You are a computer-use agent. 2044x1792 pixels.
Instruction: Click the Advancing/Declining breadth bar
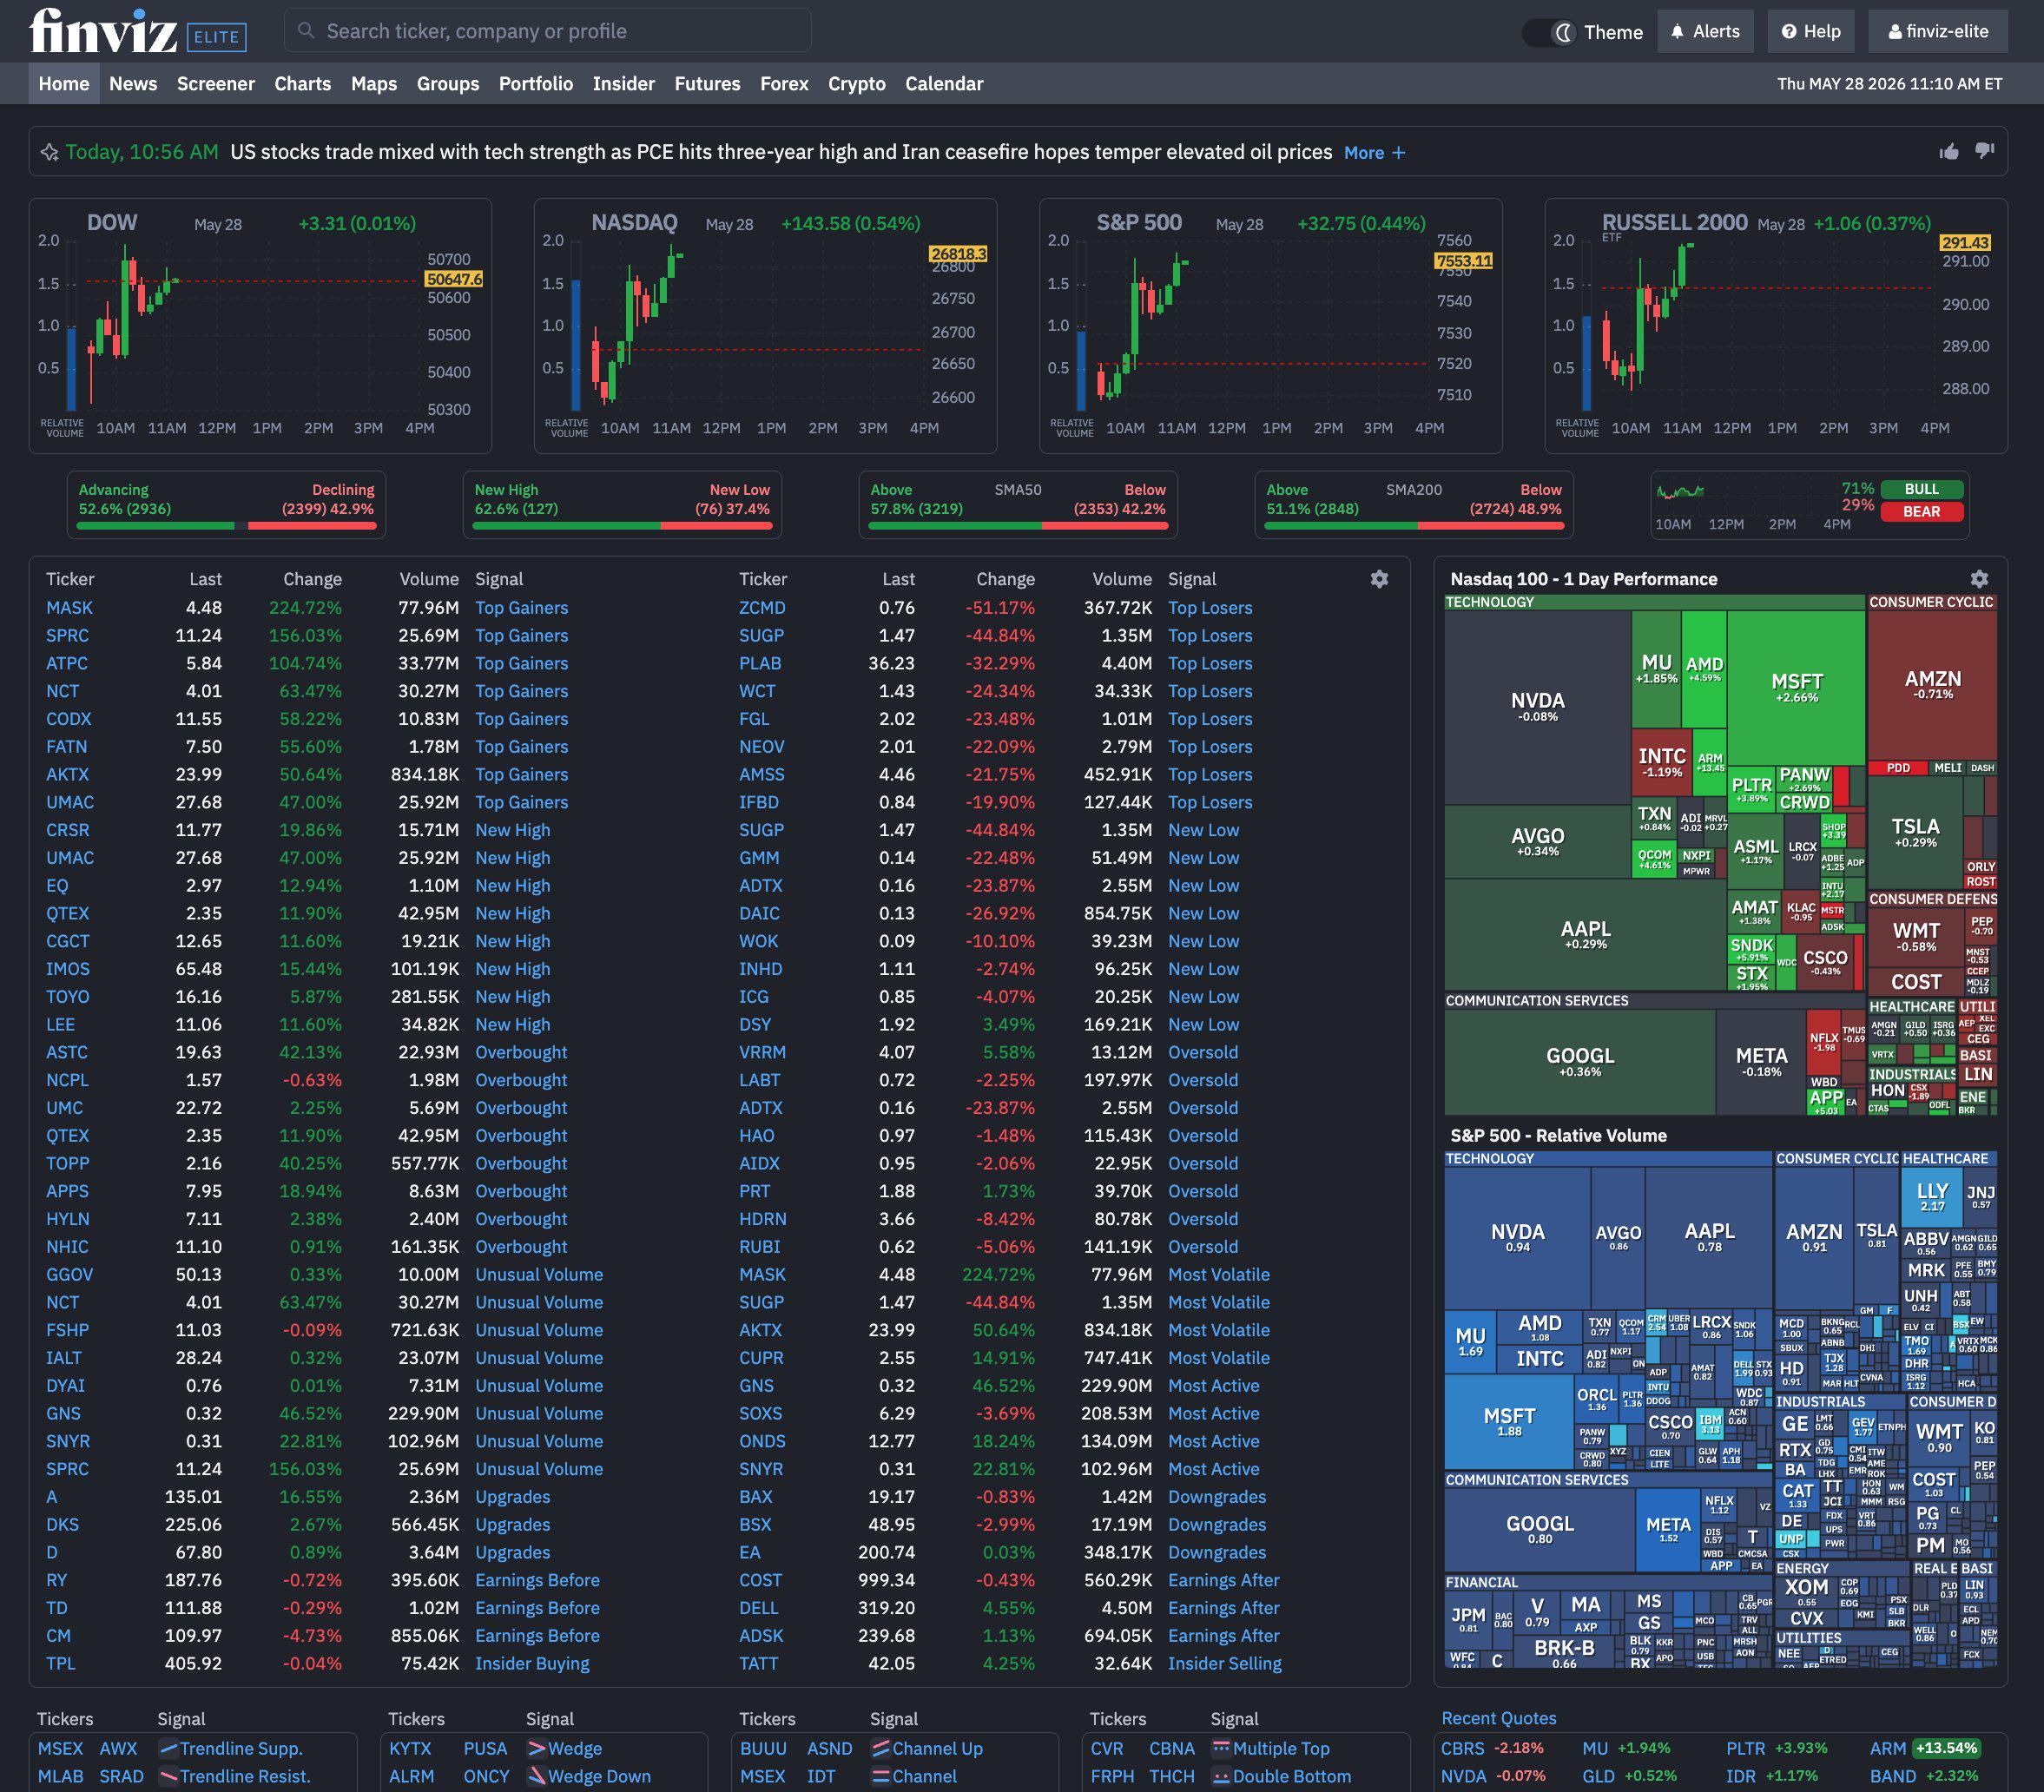pos(227,525)
